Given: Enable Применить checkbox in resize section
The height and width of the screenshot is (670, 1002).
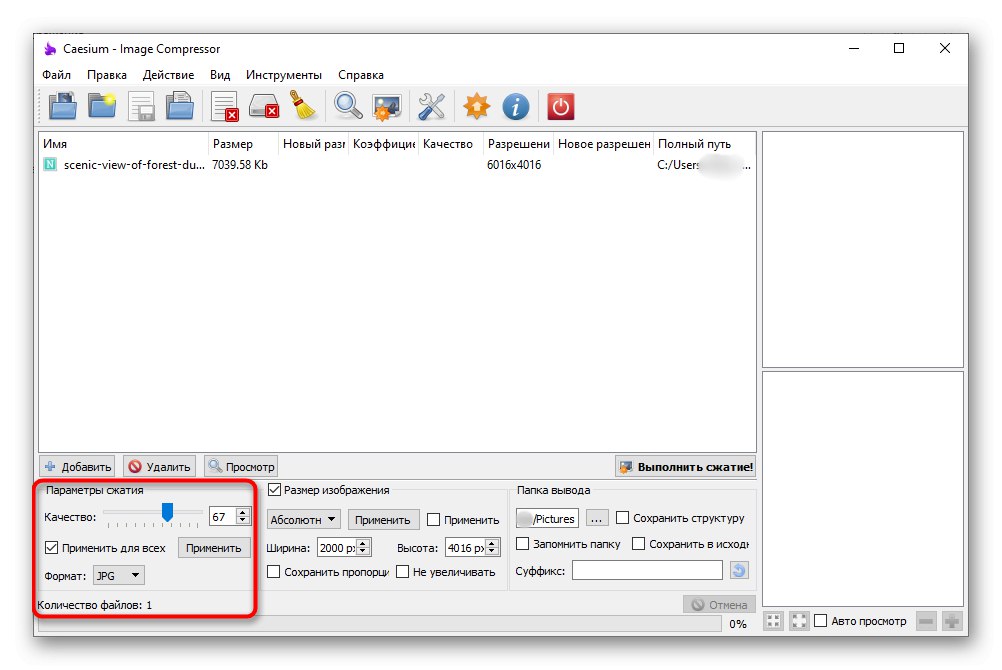Looking at the screenshot, I should (x=433, y=520).
